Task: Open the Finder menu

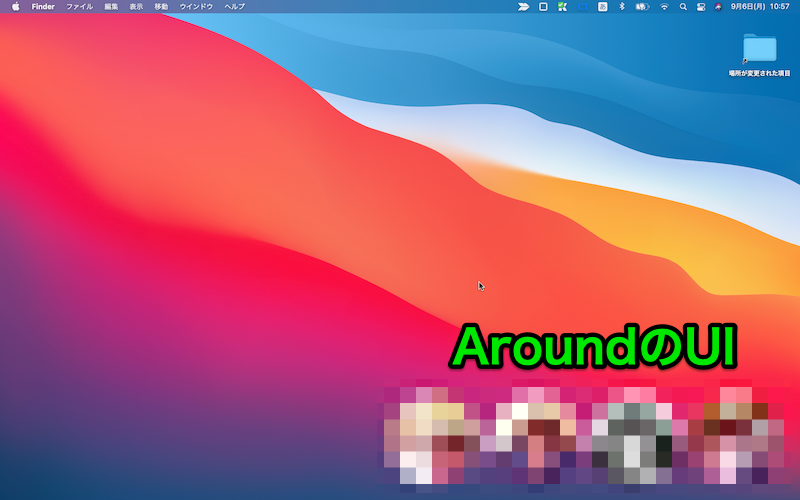Action: (x=43, y=7)
